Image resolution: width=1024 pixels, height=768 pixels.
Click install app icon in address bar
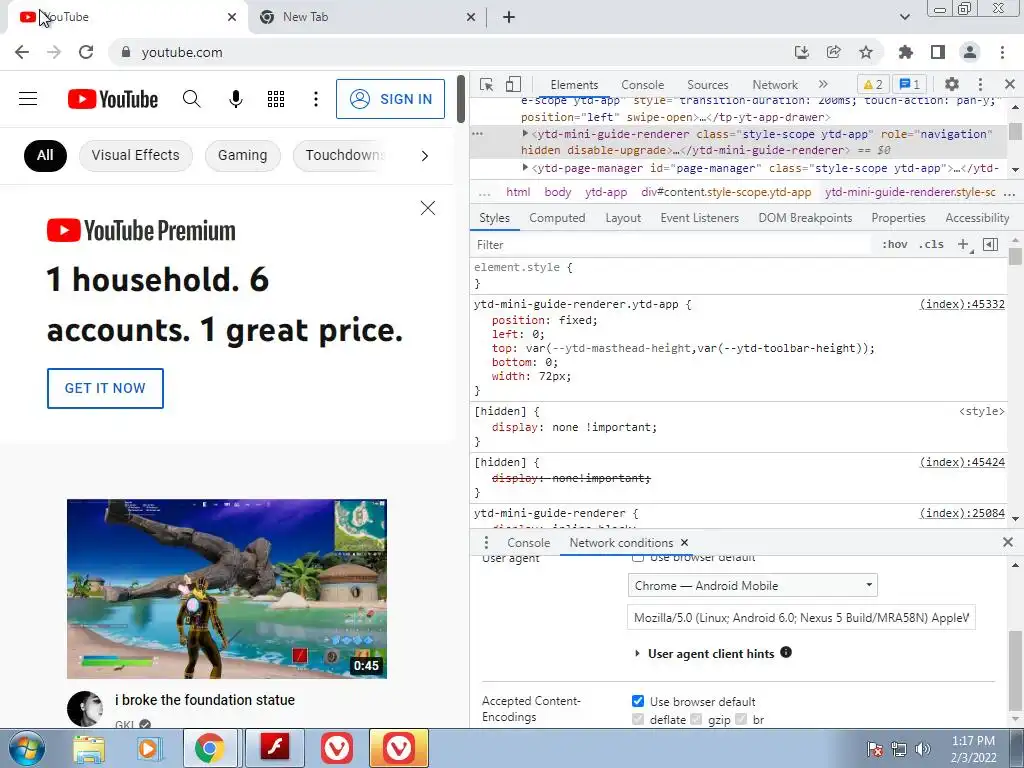[x=801, y=52]
